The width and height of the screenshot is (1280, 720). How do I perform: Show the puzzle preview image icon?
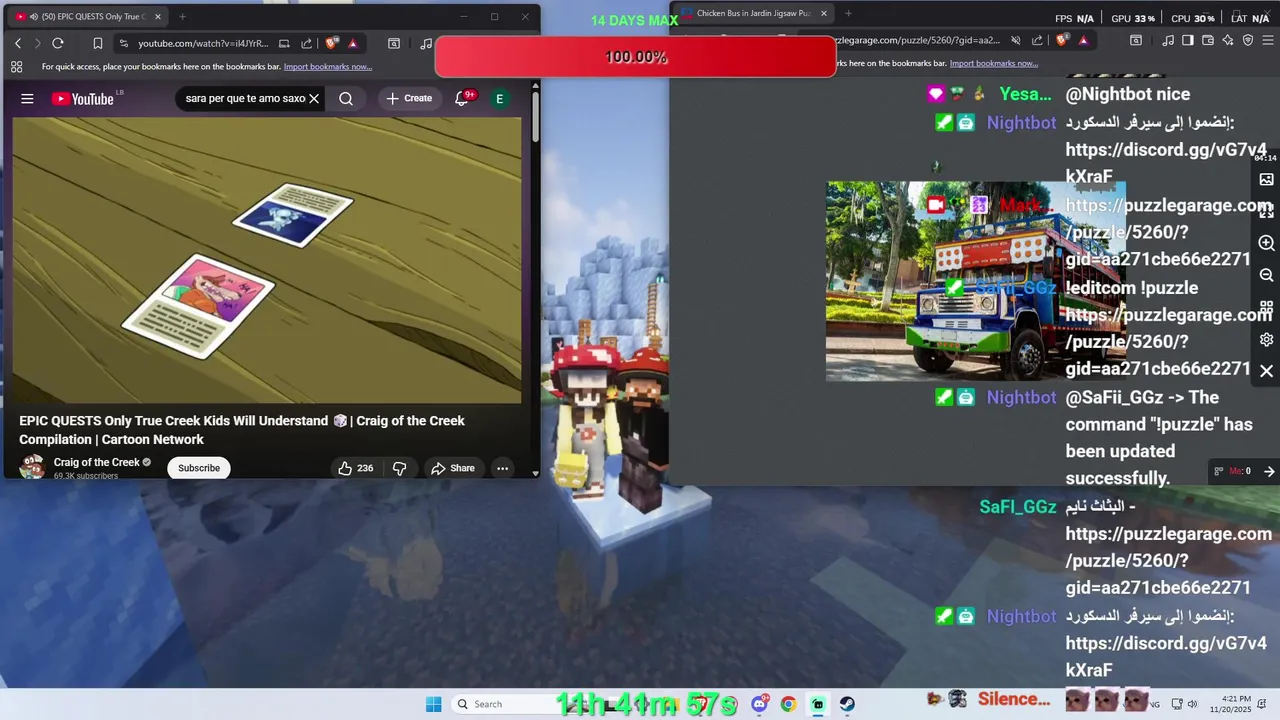click(x=1266, y=180)
